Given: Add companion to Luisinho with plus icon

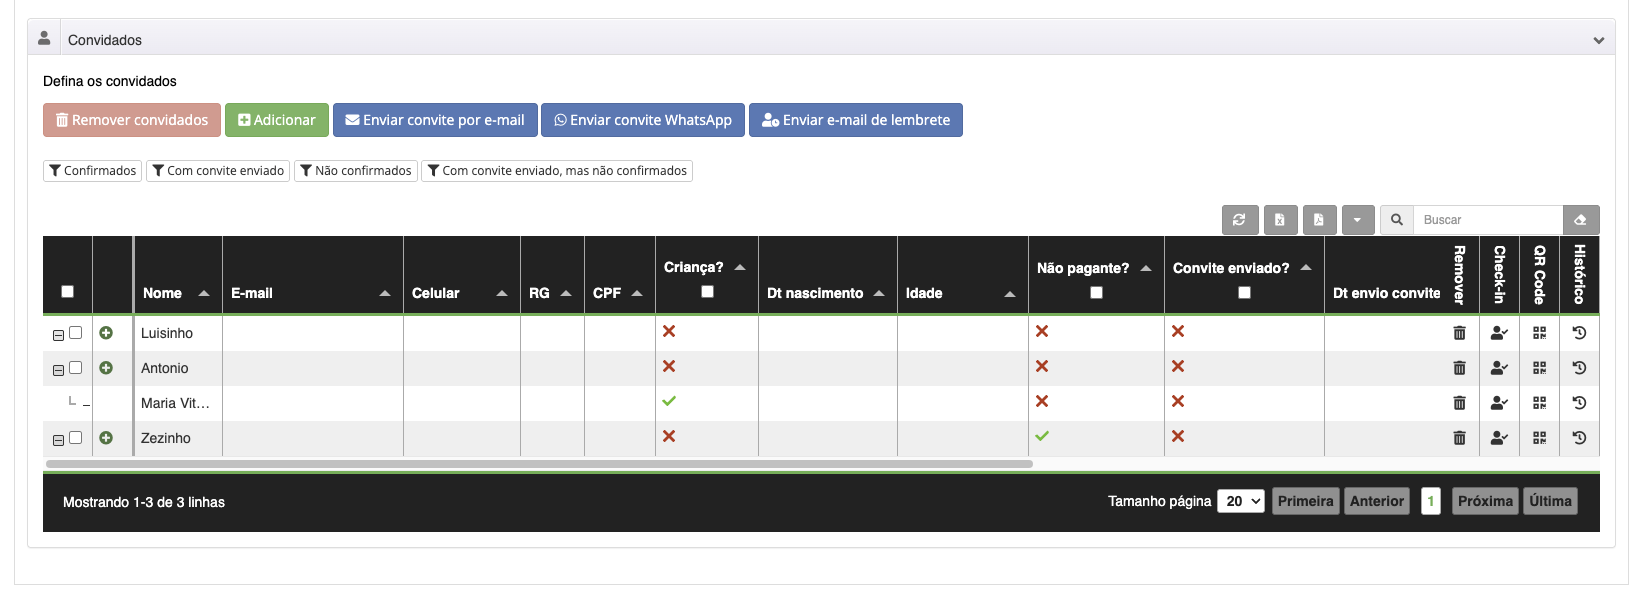Looking at the screenshot, I should click(106, 333).
